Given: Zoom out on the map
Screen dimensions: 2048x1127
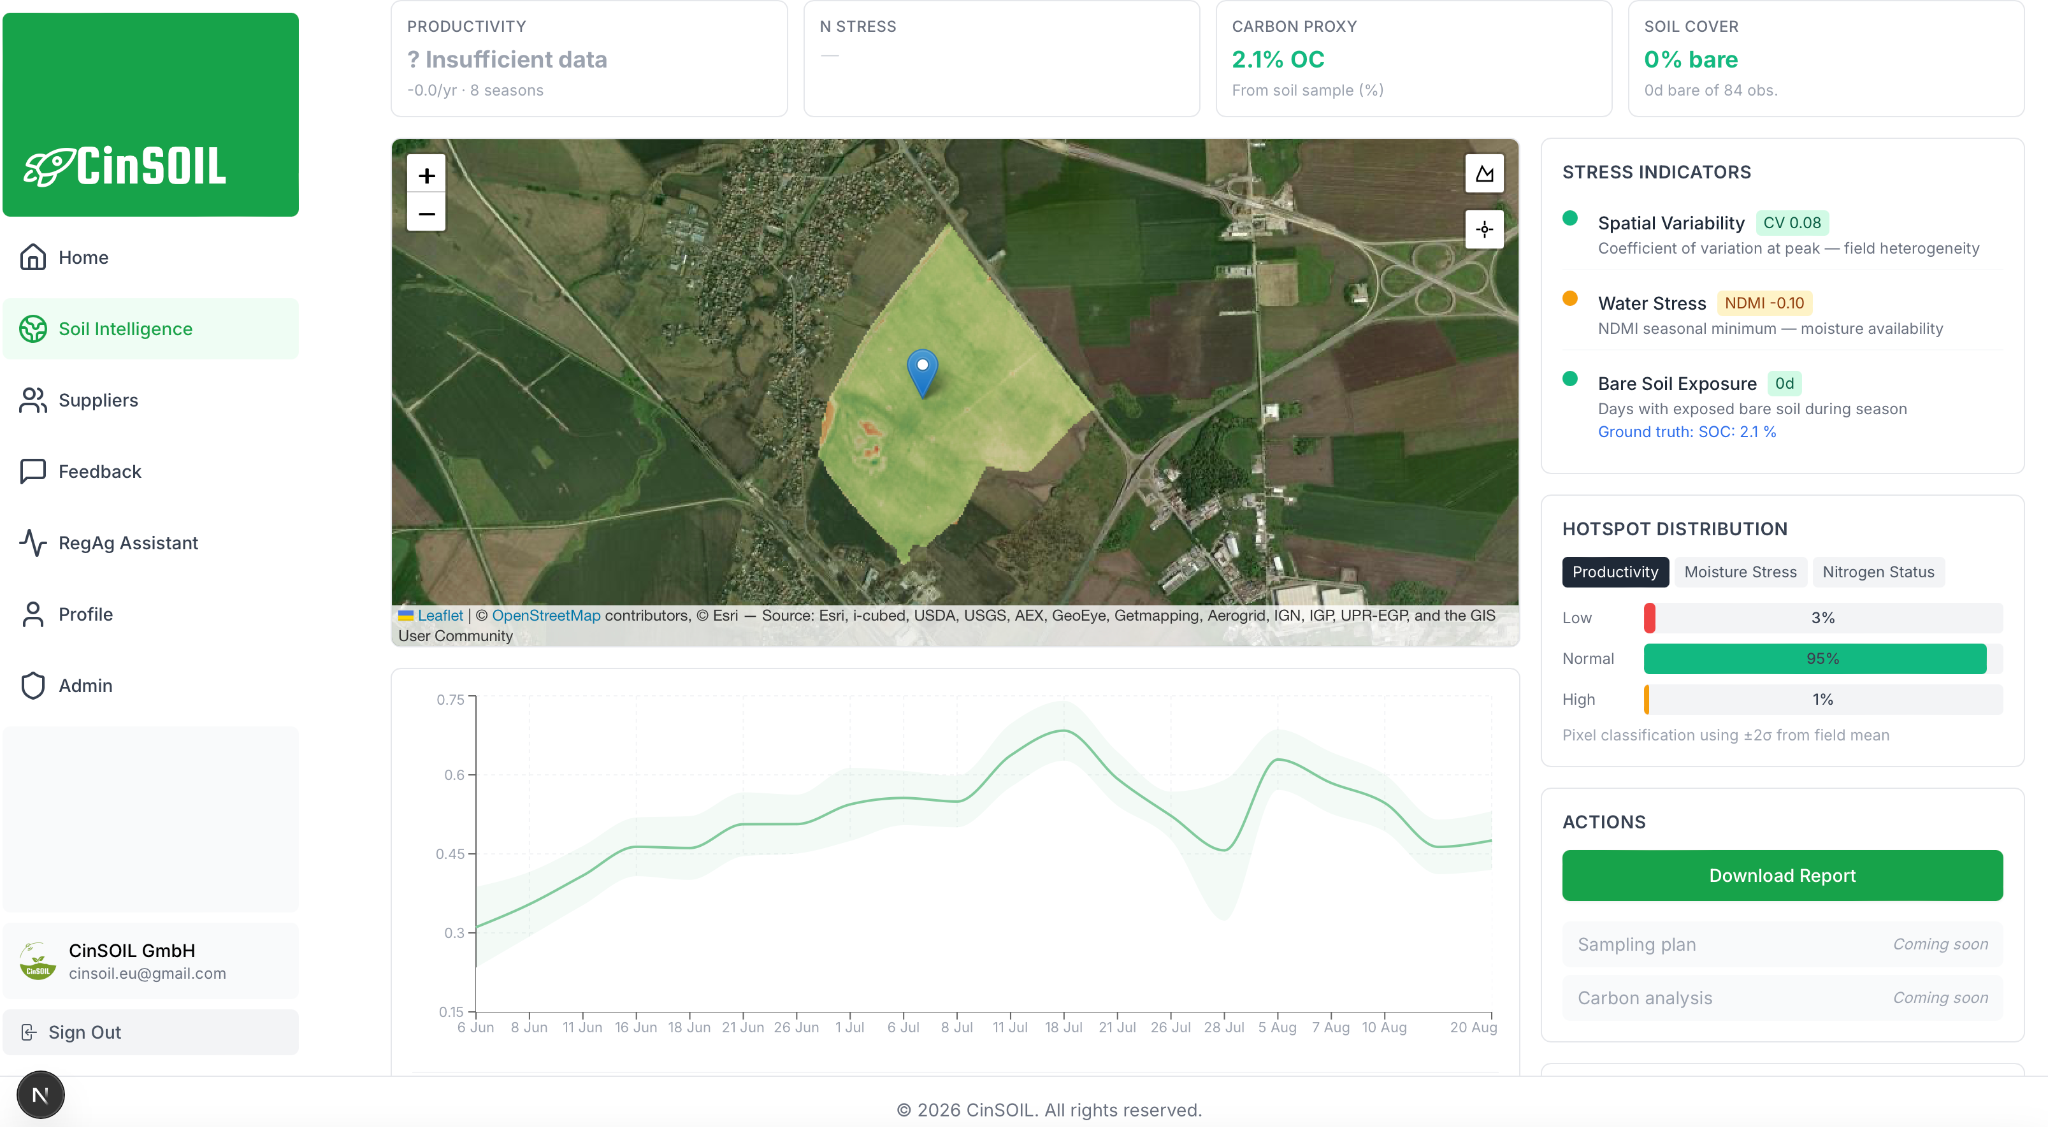Looking at the screenshot, I should 426,213.
